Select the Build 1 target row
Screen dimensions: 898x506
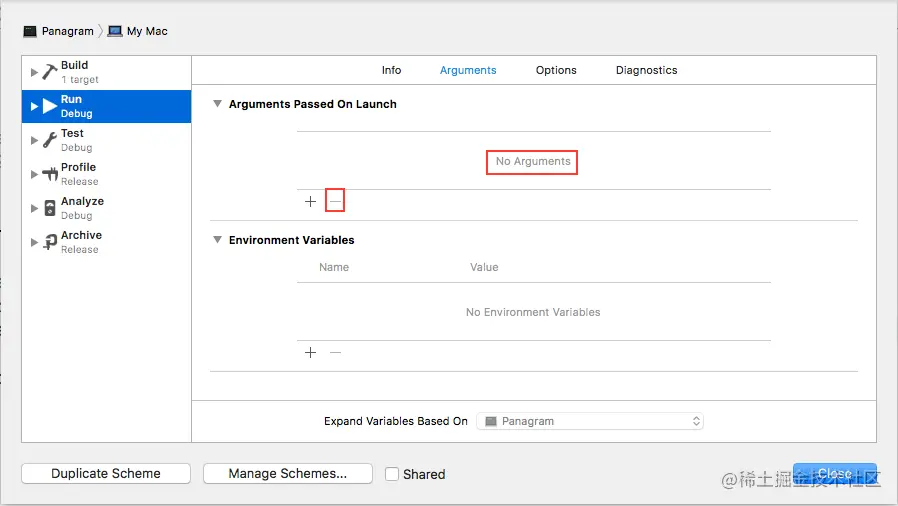tap(107, 72)
